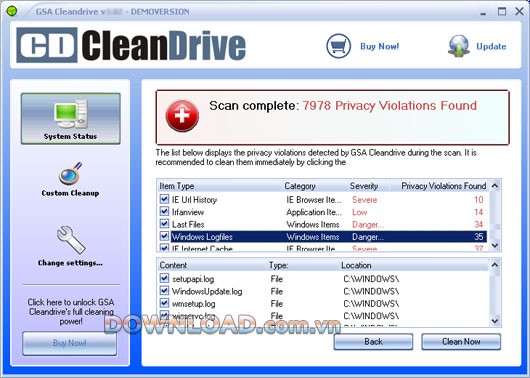Uncheck the IE Url History checkbox
Image resolution: width=530 pixels, height=378 pixels.
tap(164, 199)
